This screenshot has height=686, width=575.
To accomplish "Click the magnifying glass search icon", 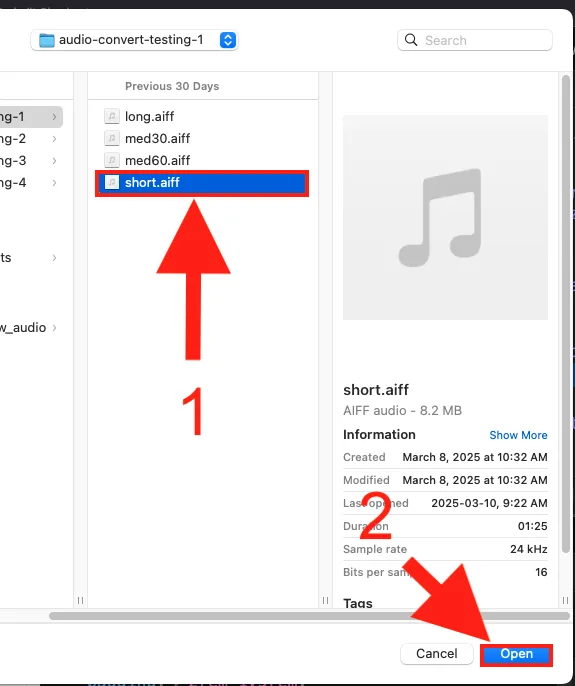I will coord(411,40).
